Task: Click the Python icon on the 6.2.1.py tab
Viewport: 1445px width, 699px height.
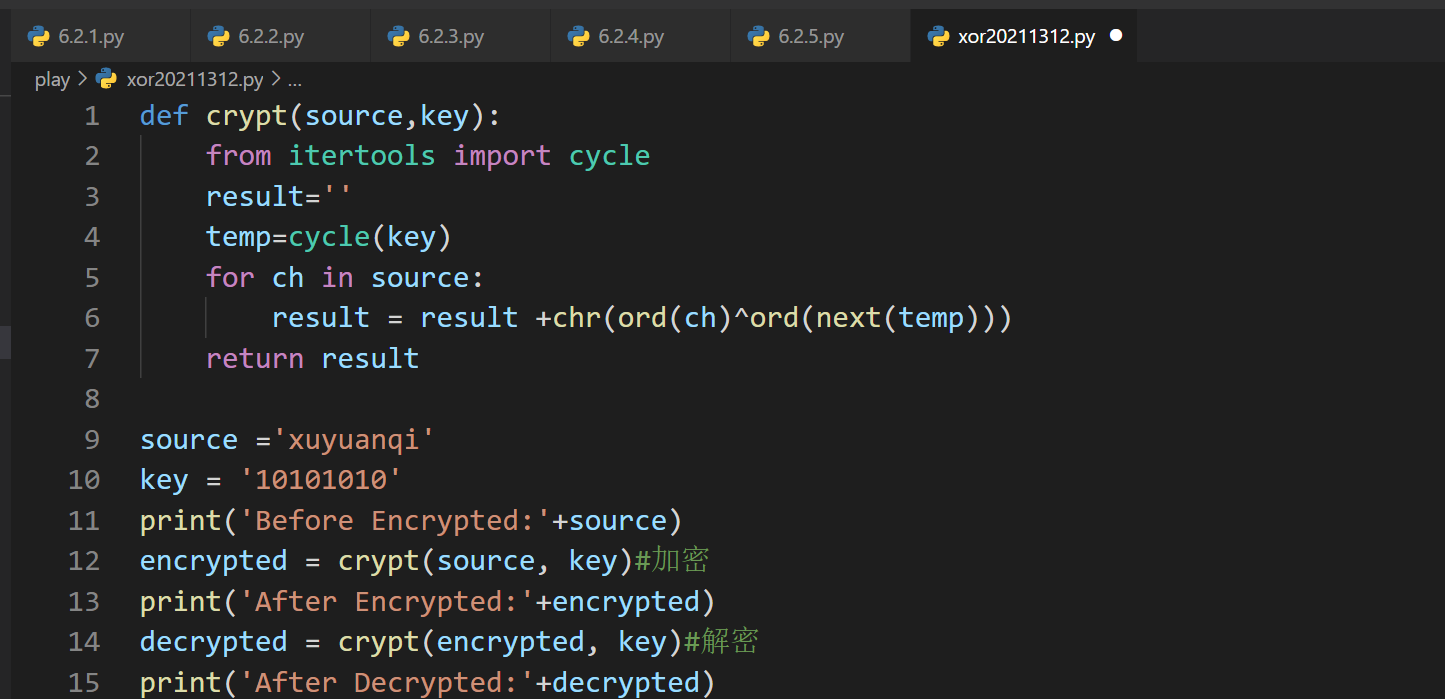Action: (39, 37)
